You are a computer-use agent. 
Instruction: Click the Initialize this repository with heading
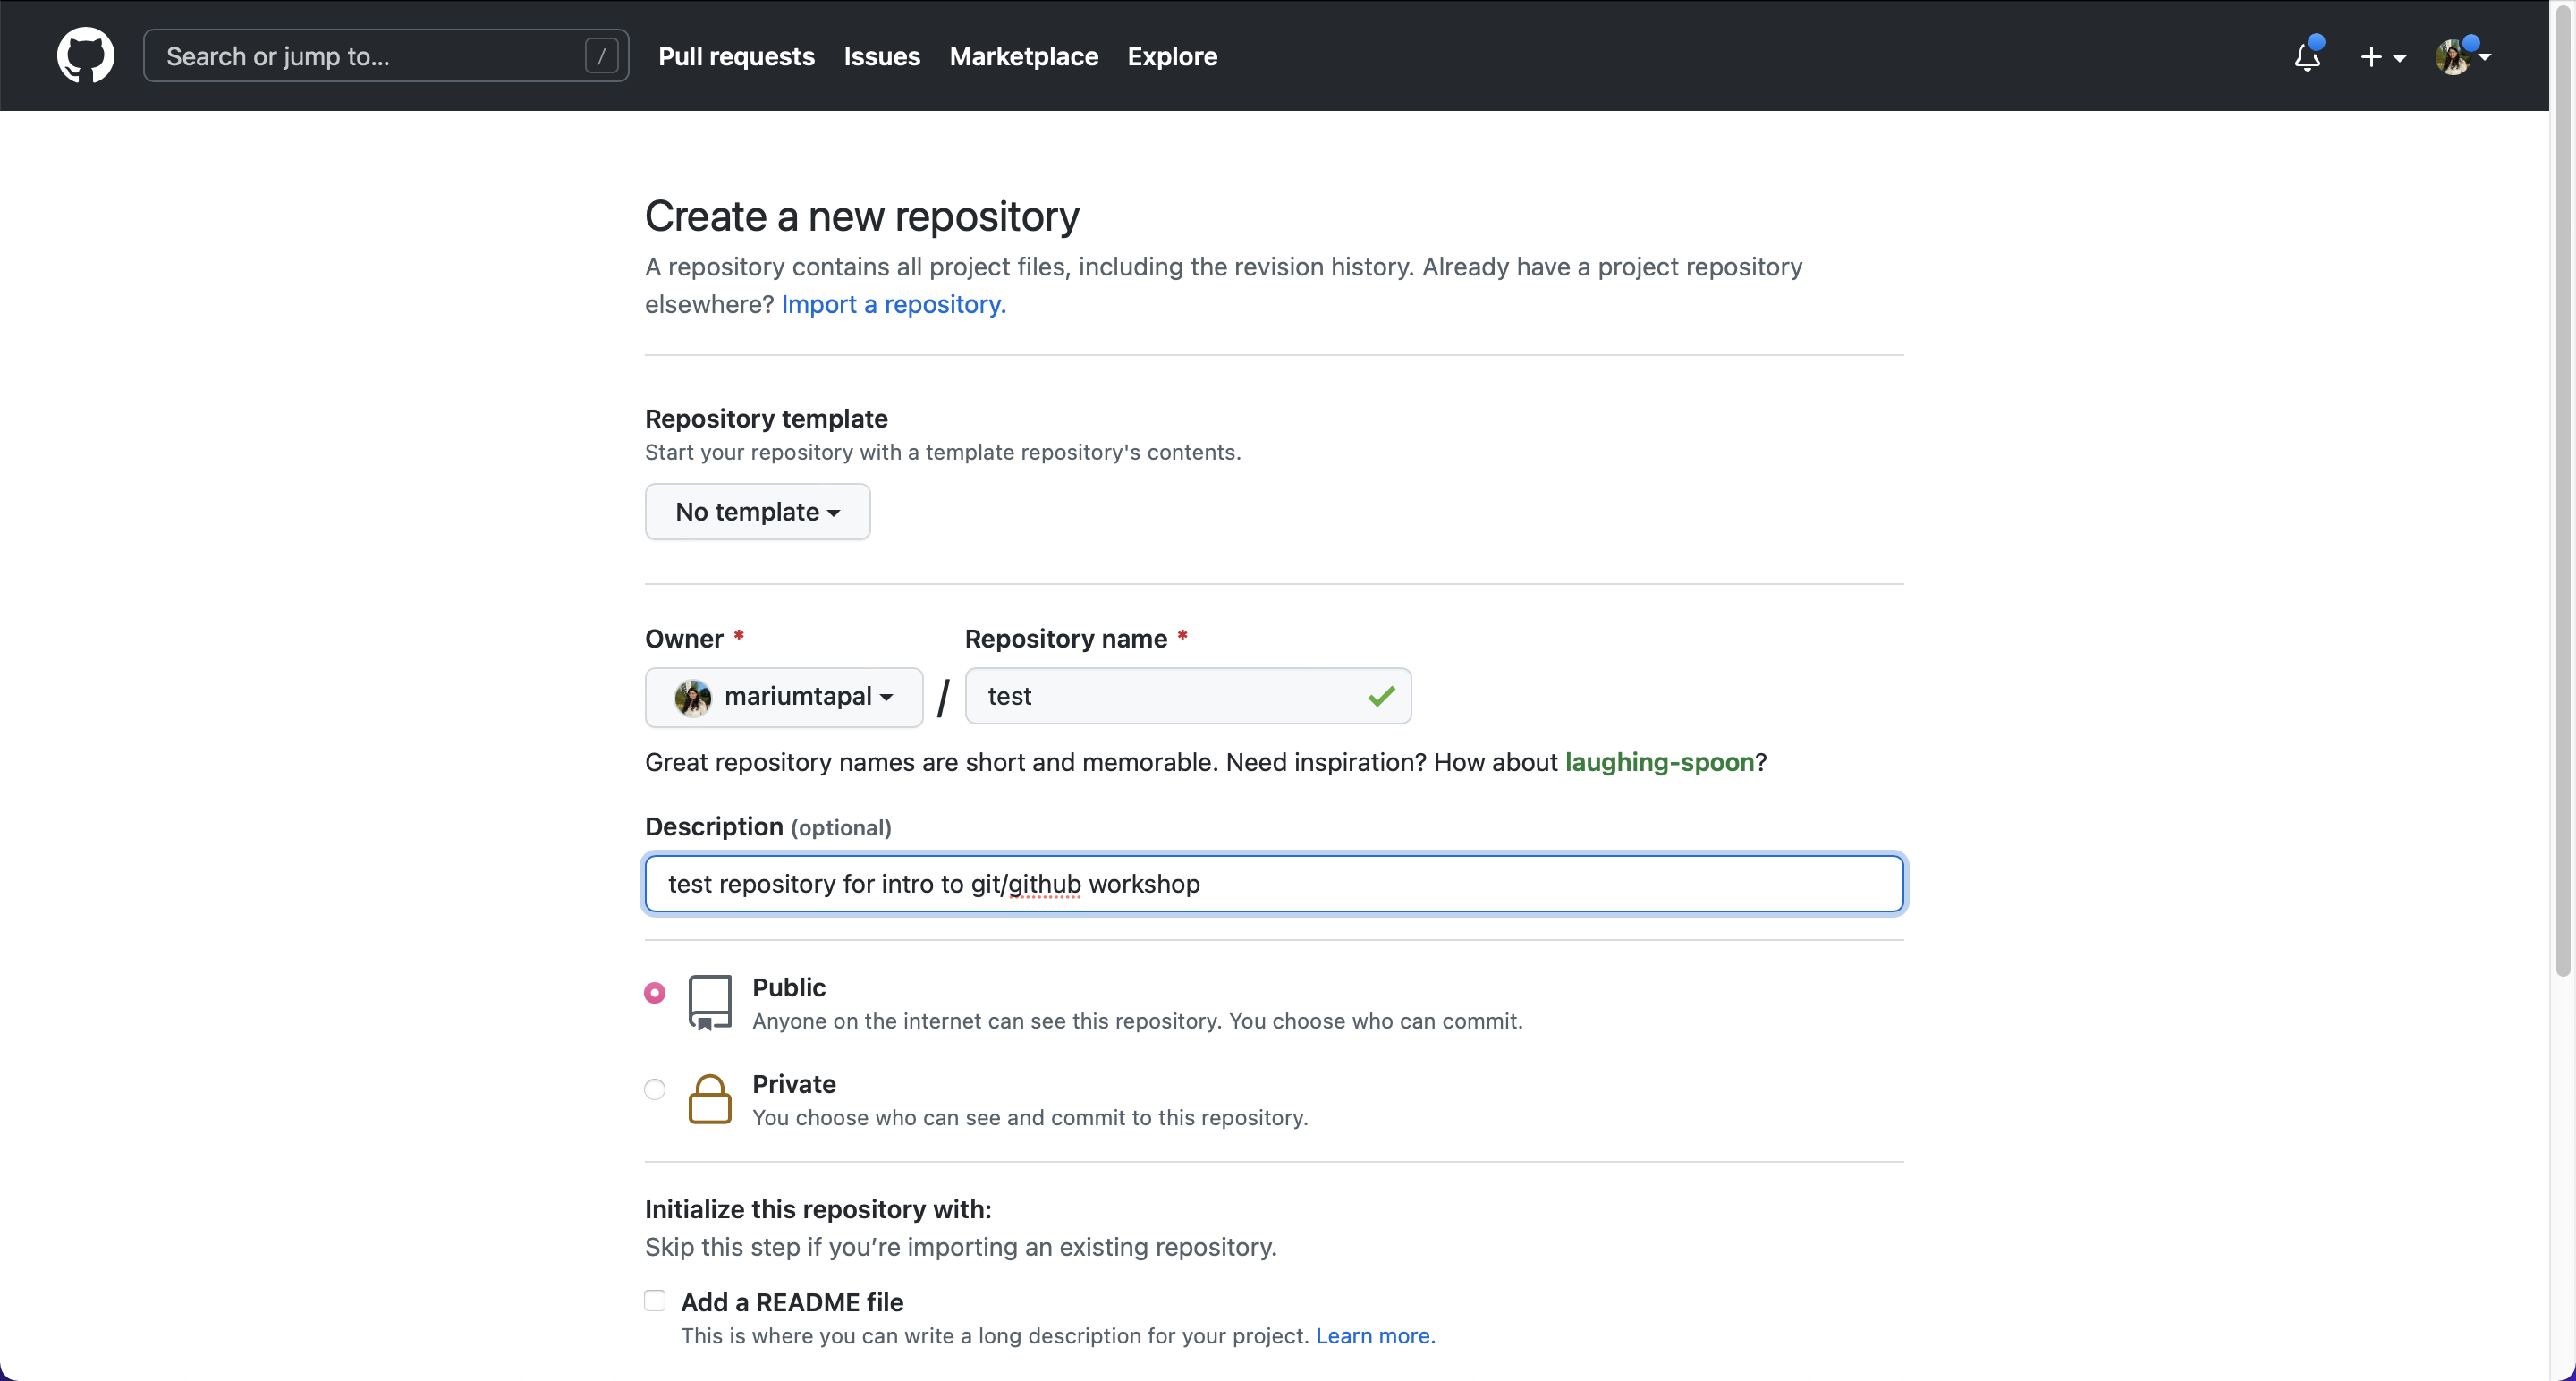click(818, 1209)
